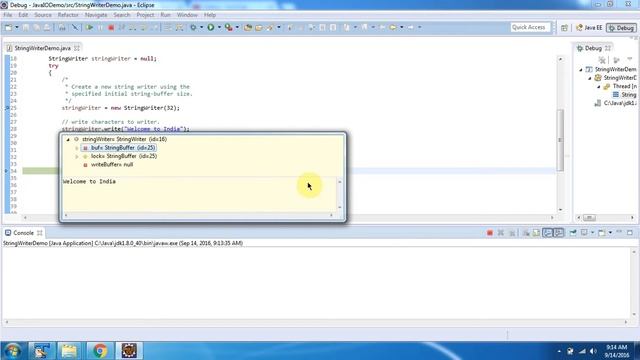Open the Project menu
Image resolution: width=640 pixels, height=360 pixels.
click(x=145, y=15)
